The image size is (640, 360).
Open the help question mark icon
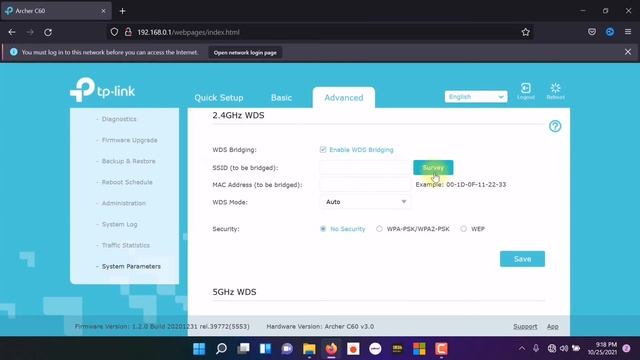tap(555, 126)
